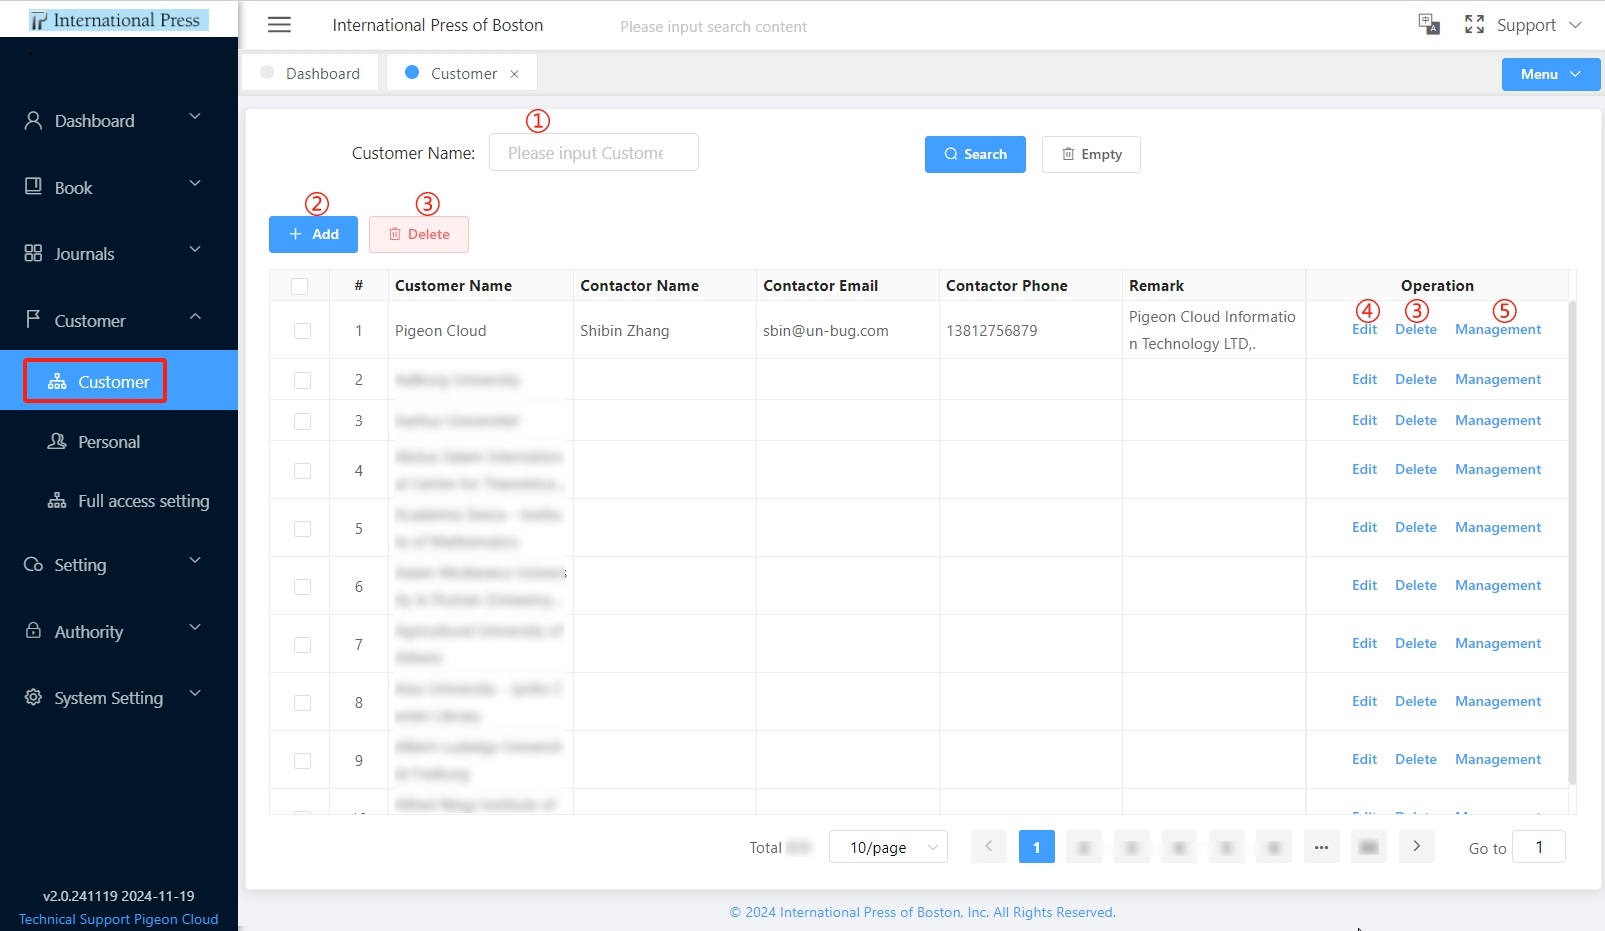Tick the checkbox for row 3
The width and height of the screenshot is (1605, 931).
click(302, 421)
